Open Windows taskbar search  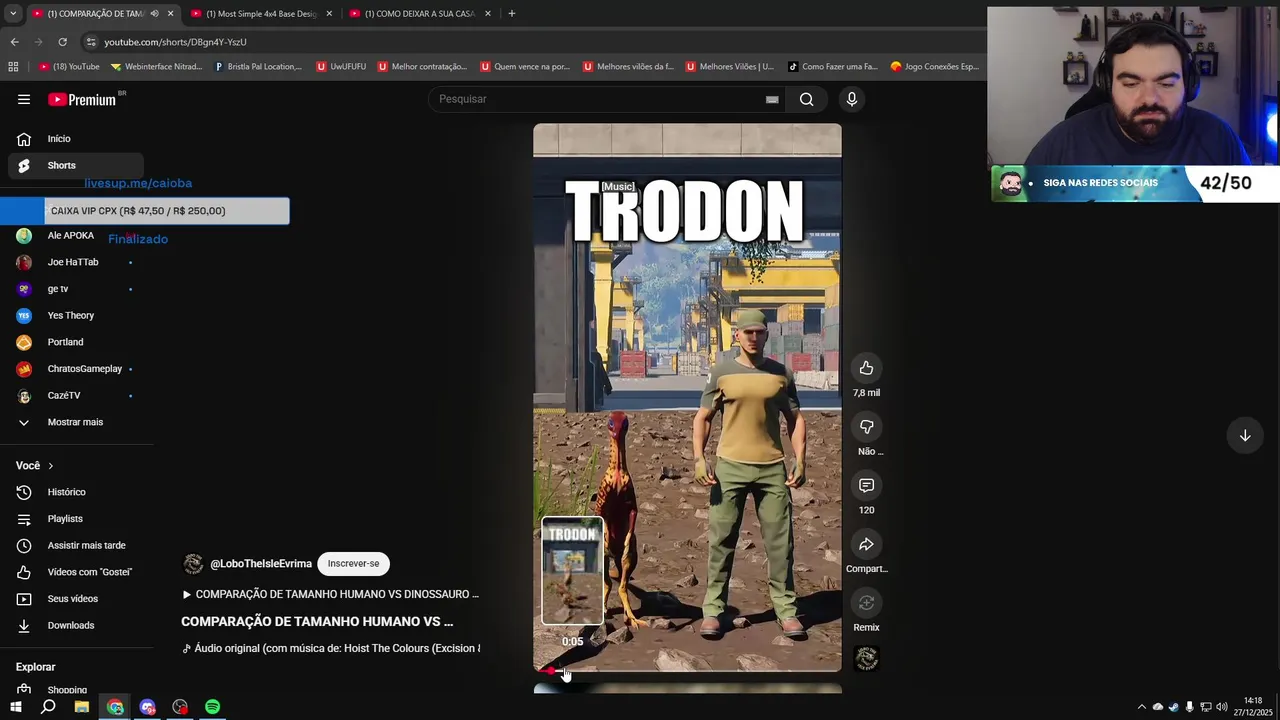[x=48, y=707]
